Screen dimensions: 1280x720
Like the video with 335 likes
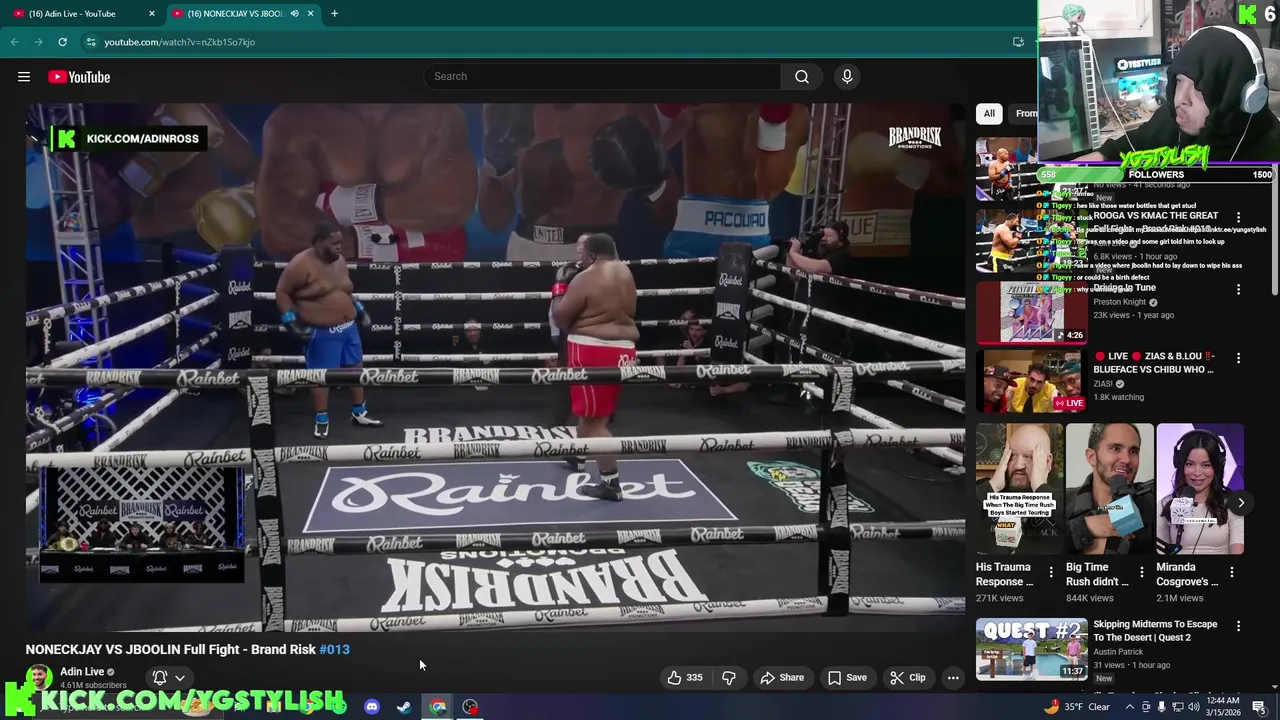686,677
